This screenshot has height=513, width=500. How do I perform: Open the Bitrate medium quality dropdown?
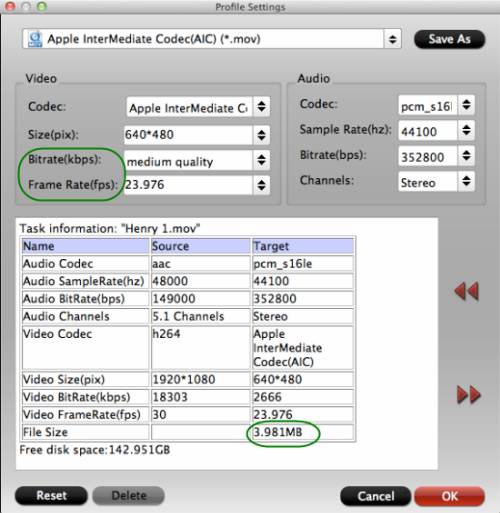(x=262, y=160)
